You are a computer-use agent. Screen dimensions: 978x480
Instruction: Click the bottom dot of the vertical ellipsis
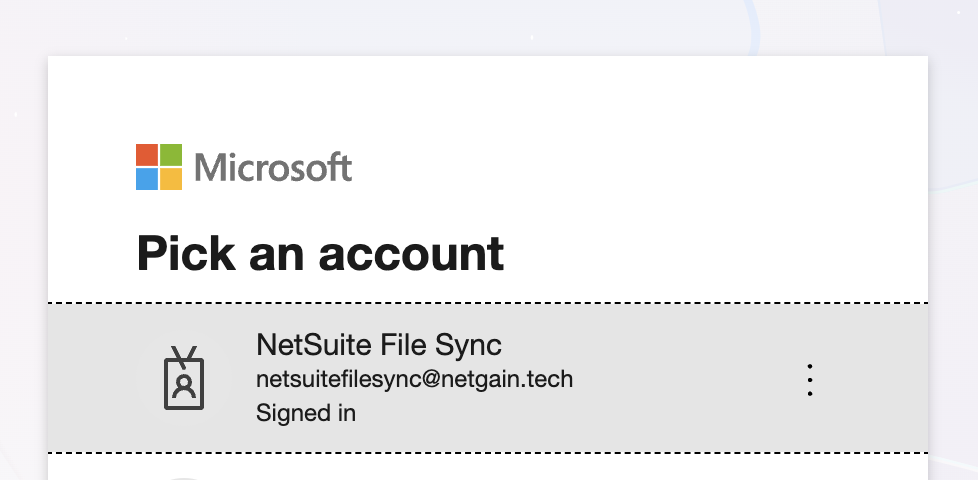810,393
